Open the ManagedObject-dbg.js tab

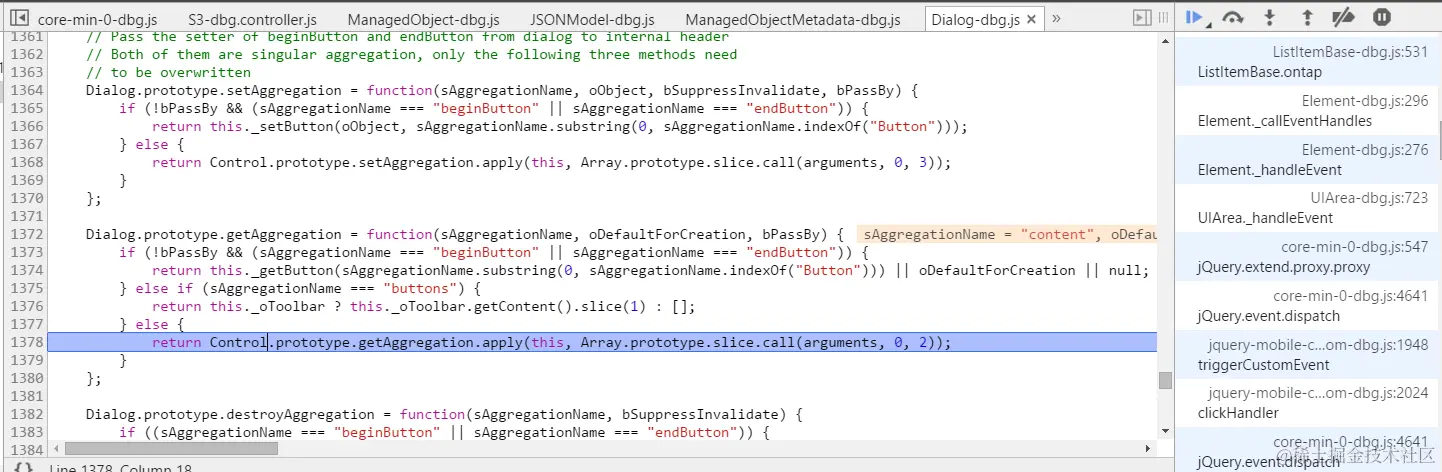click(424, 19)
